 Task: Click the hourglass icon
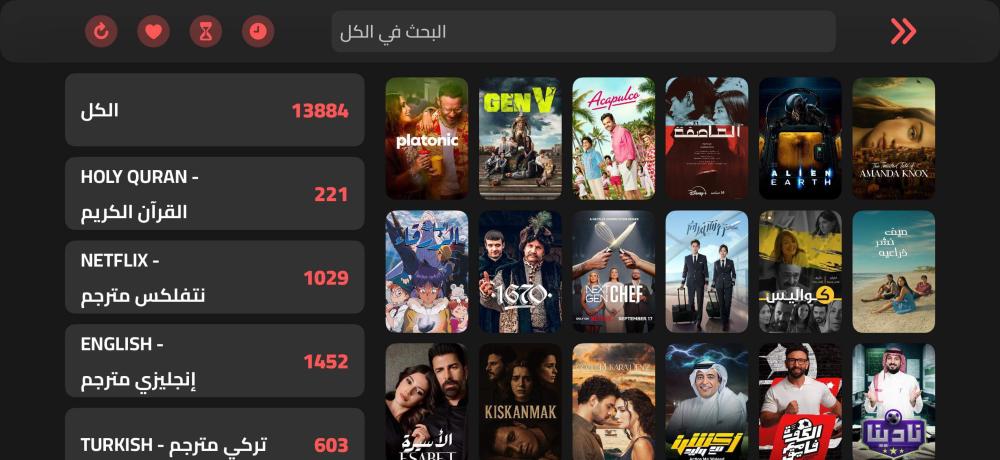click(206, 31)
